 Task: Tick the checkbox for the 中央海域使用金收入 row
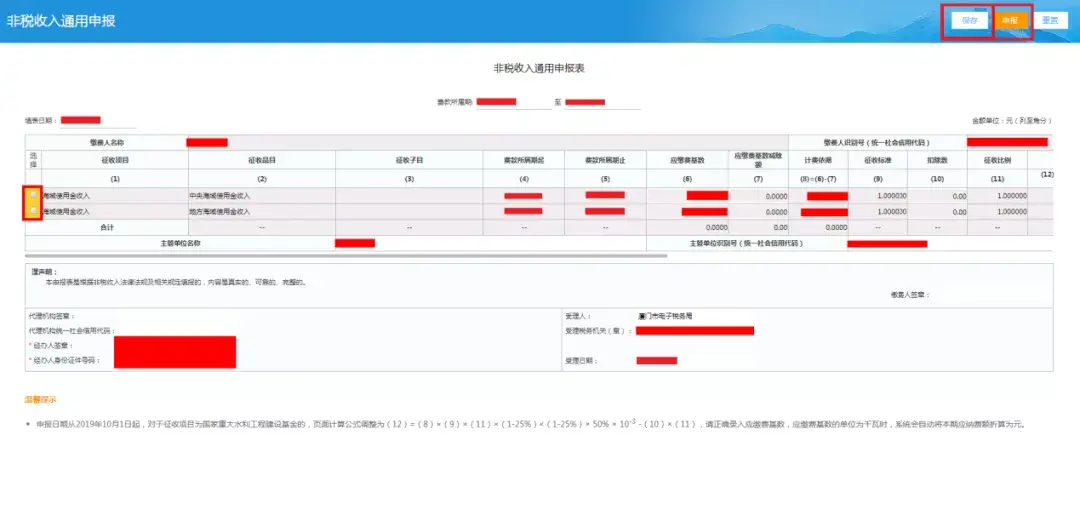(33, 195)
